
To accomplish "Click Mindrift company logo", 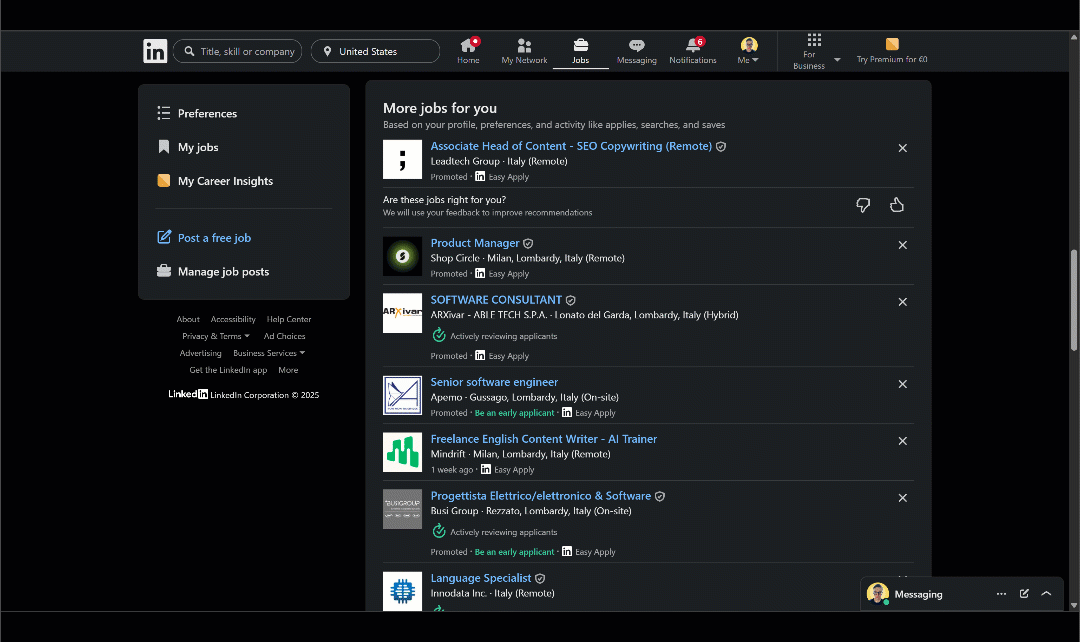I will pyautogui.click(x=402, y=452).
